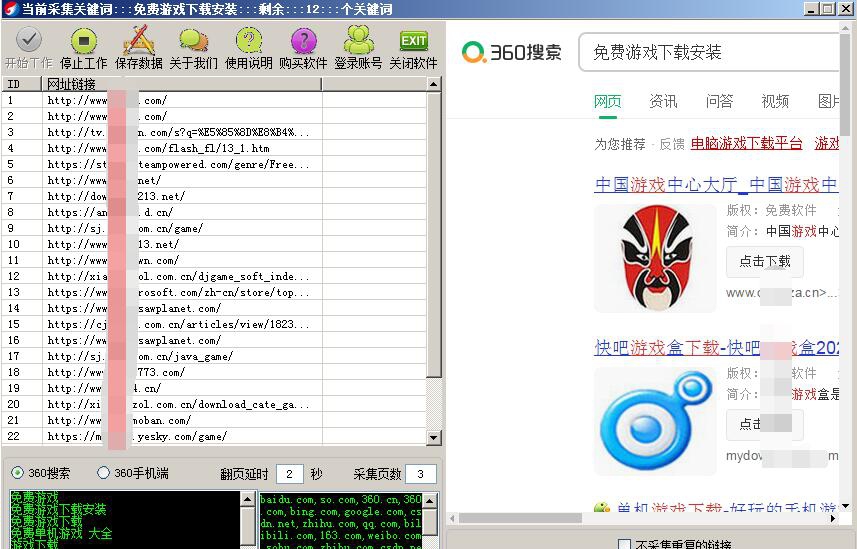
Task: Select row 22 with yesky.com/game/
Action: (214, 436)
